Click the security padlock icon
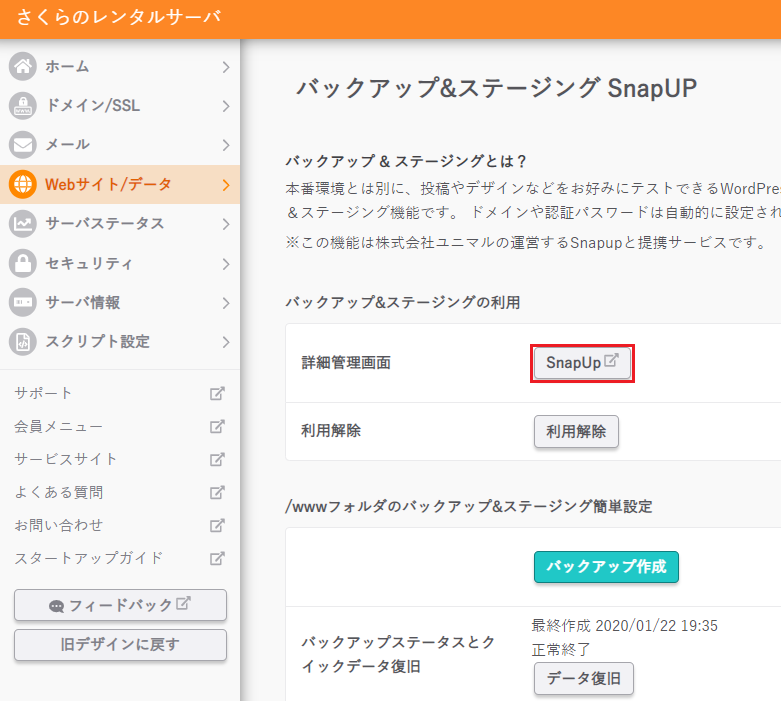The width and height of the screenshot is (781, 701). pos(23,264)
